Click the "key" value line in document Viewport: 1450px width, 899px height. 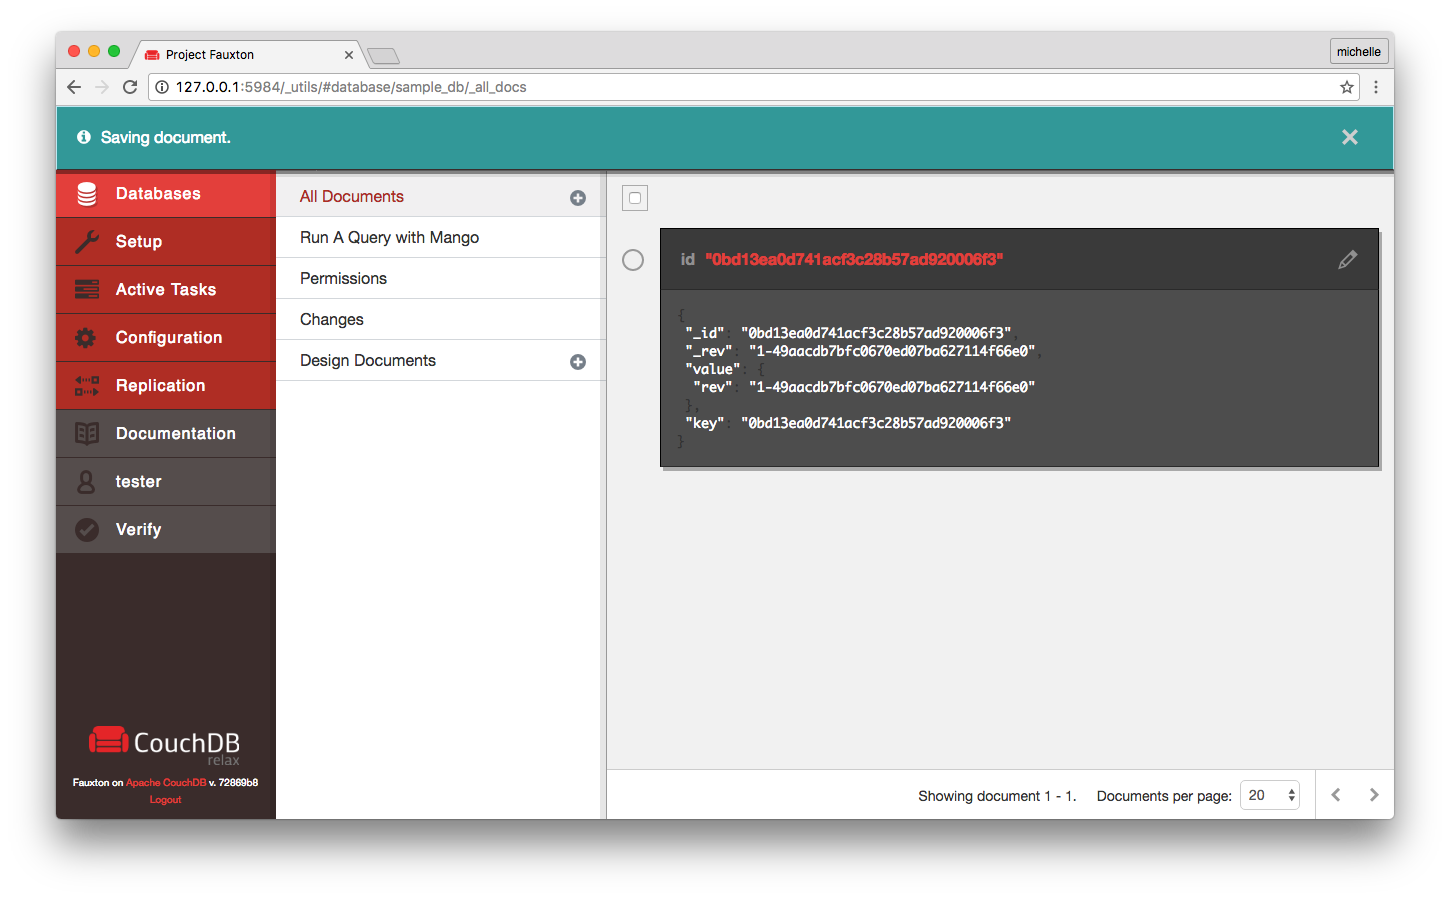click(x=848, y=423)
